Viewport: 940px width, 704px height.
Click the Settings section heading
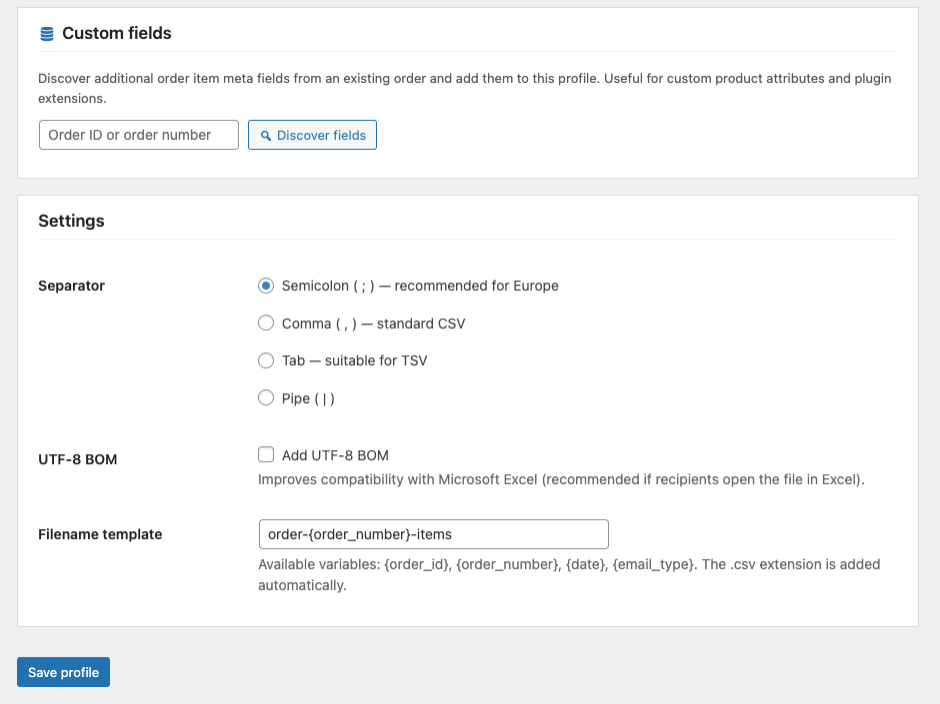click(71, 220)
